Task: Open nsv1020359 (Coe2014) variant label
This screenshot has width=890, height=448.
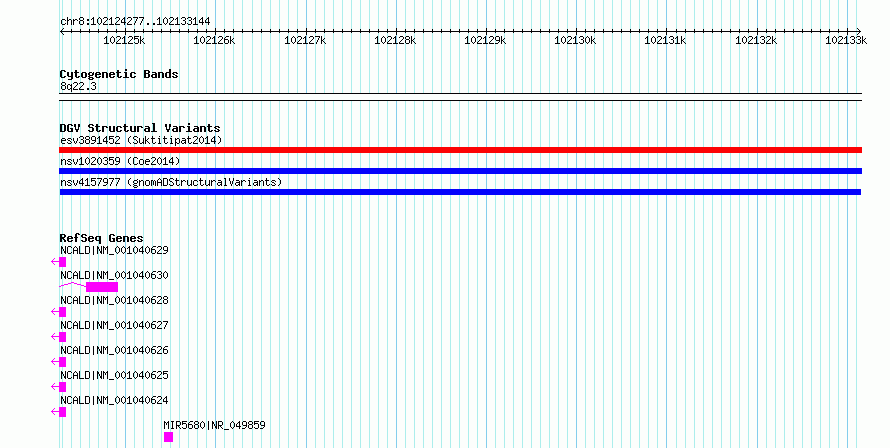Action: [x=120, y=161]
